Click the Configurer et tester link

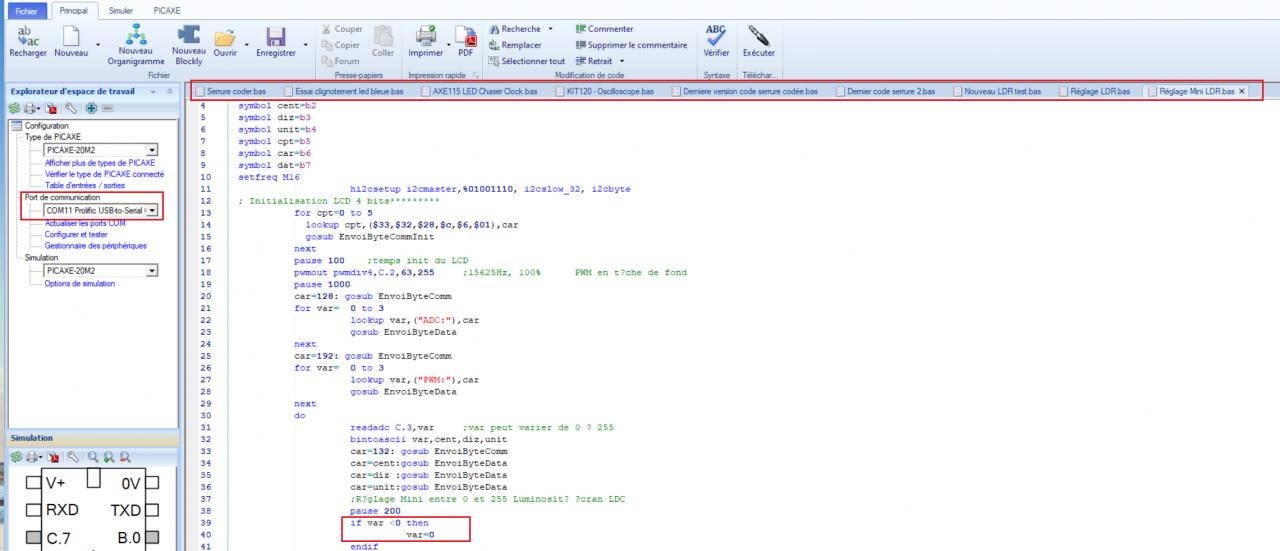pyautogui.click(x=76, y=234)
